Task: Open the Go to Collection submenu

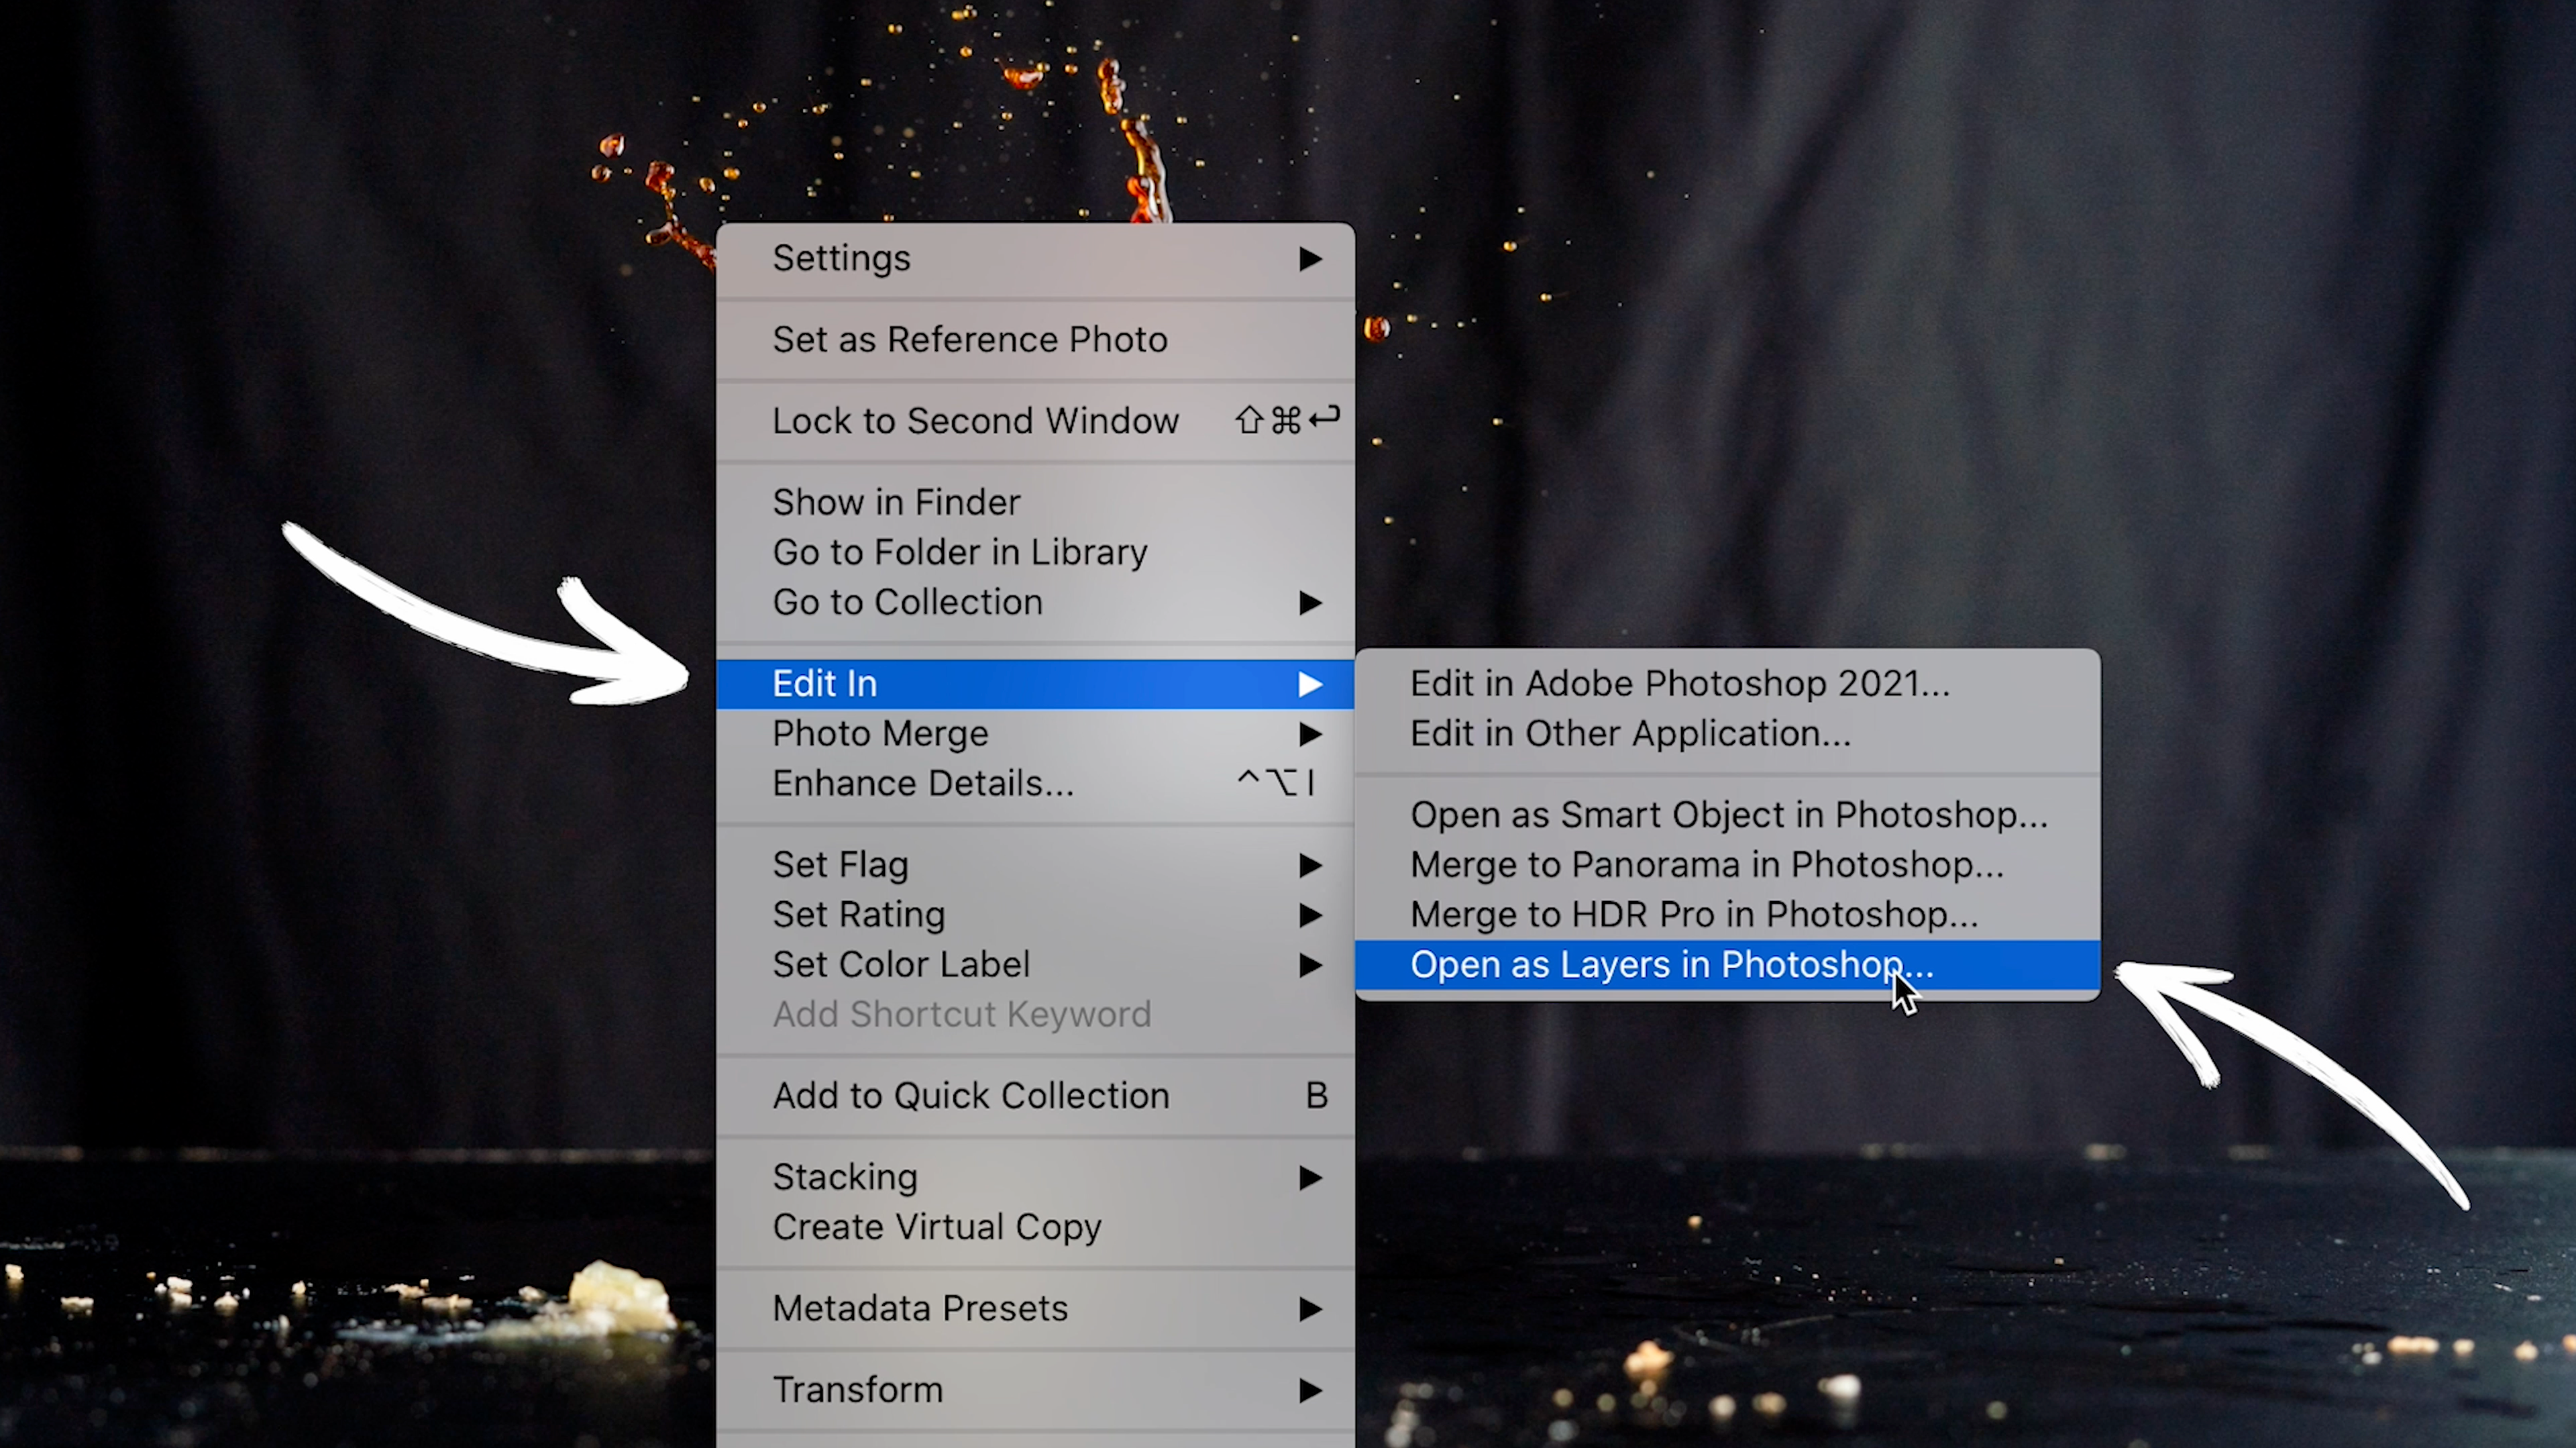Action: click(1035, 602)
